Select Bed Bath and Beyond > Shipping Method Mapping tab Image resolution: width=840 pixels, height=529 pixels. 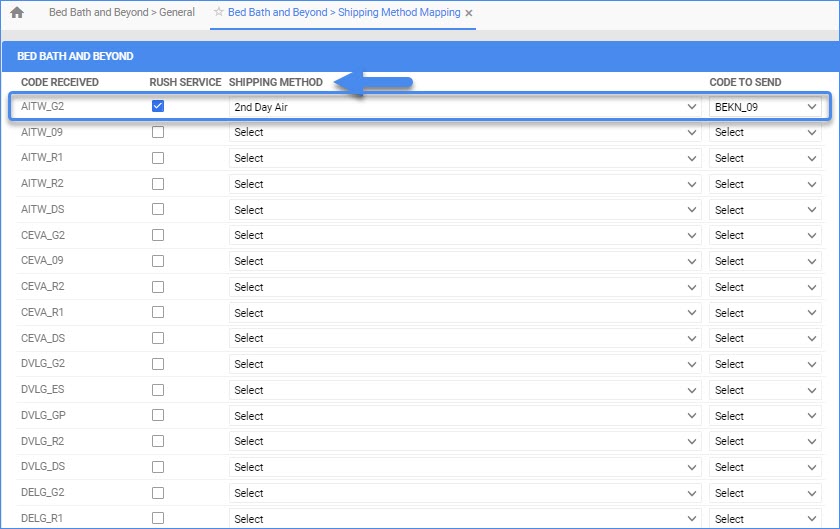(x=344, y=12)
